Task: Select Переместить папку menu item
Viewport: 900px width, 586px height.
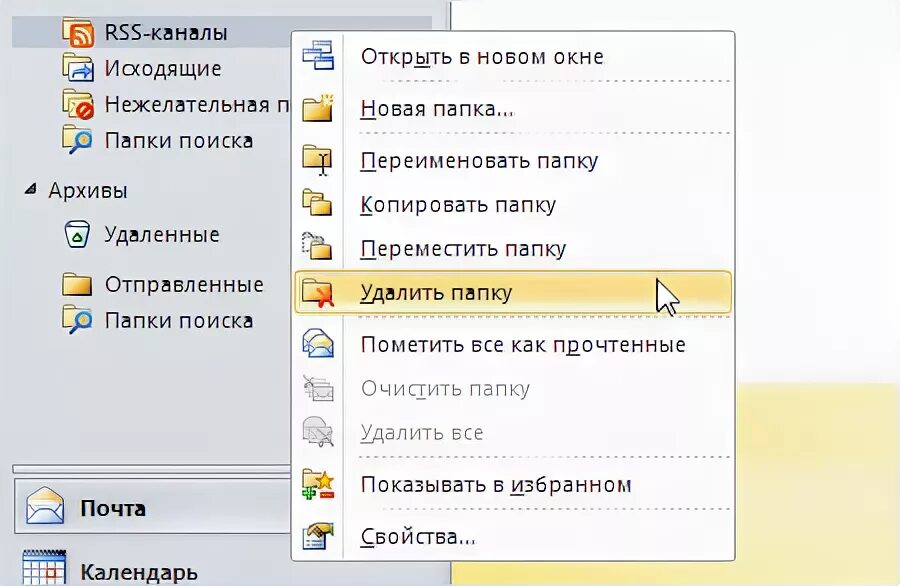Action: 513,249
